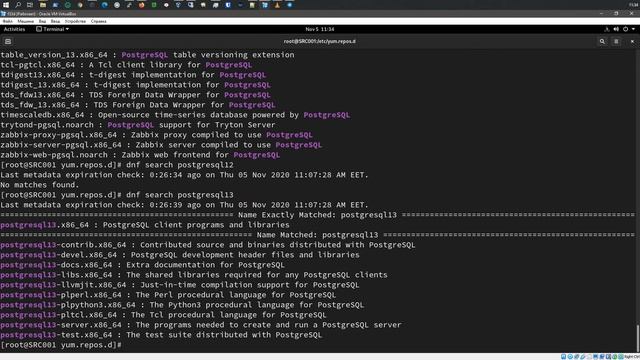Open terminal search with magnifier icon
This screenshot has height=360, width=640.
click(602, 41)
